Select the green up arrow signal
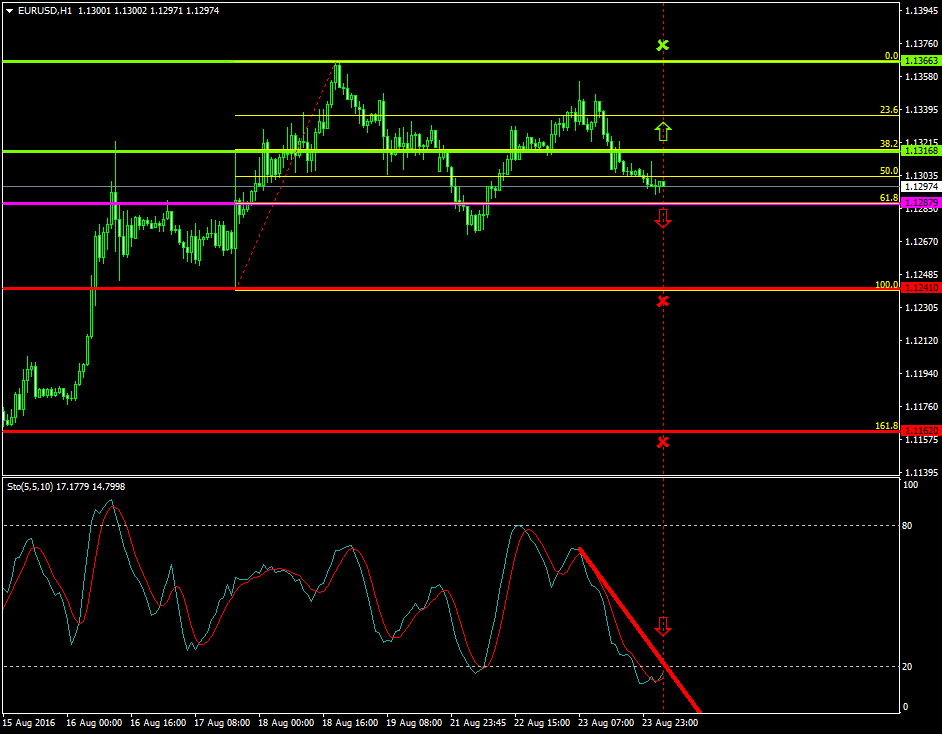 (662, 130)
